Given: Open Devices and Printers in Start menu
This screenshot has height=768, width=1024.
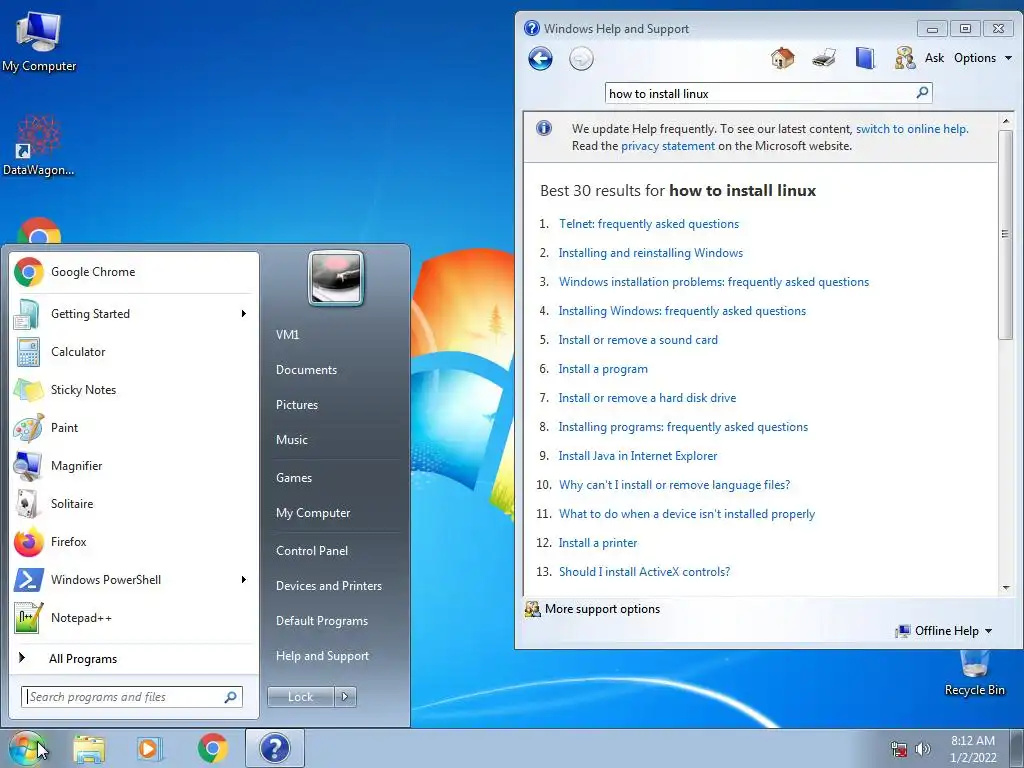Looking at the screenshot, I should pos(328,586).
